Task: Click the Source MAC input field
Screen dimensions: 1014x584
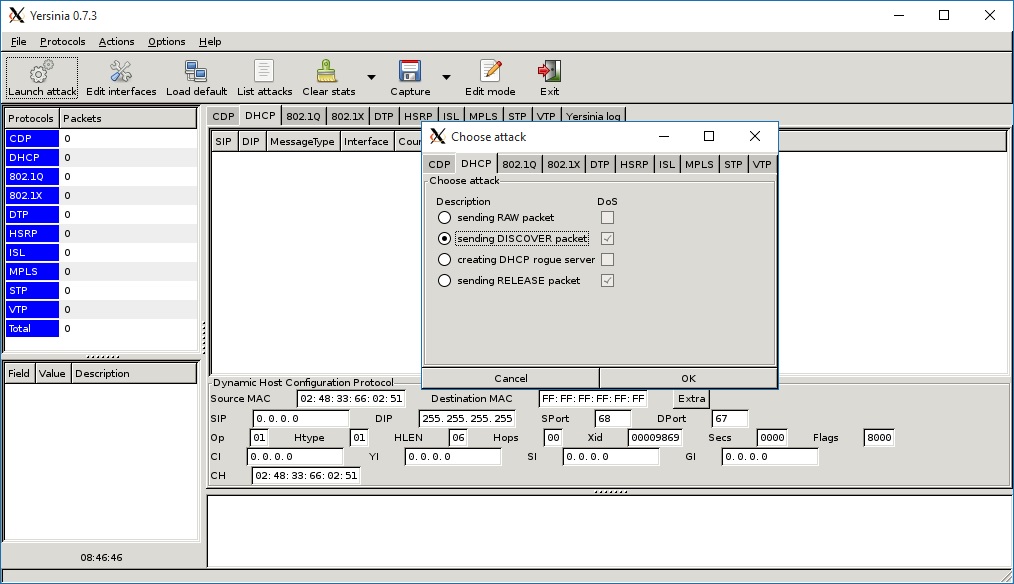Action: [x=350, y=399]
